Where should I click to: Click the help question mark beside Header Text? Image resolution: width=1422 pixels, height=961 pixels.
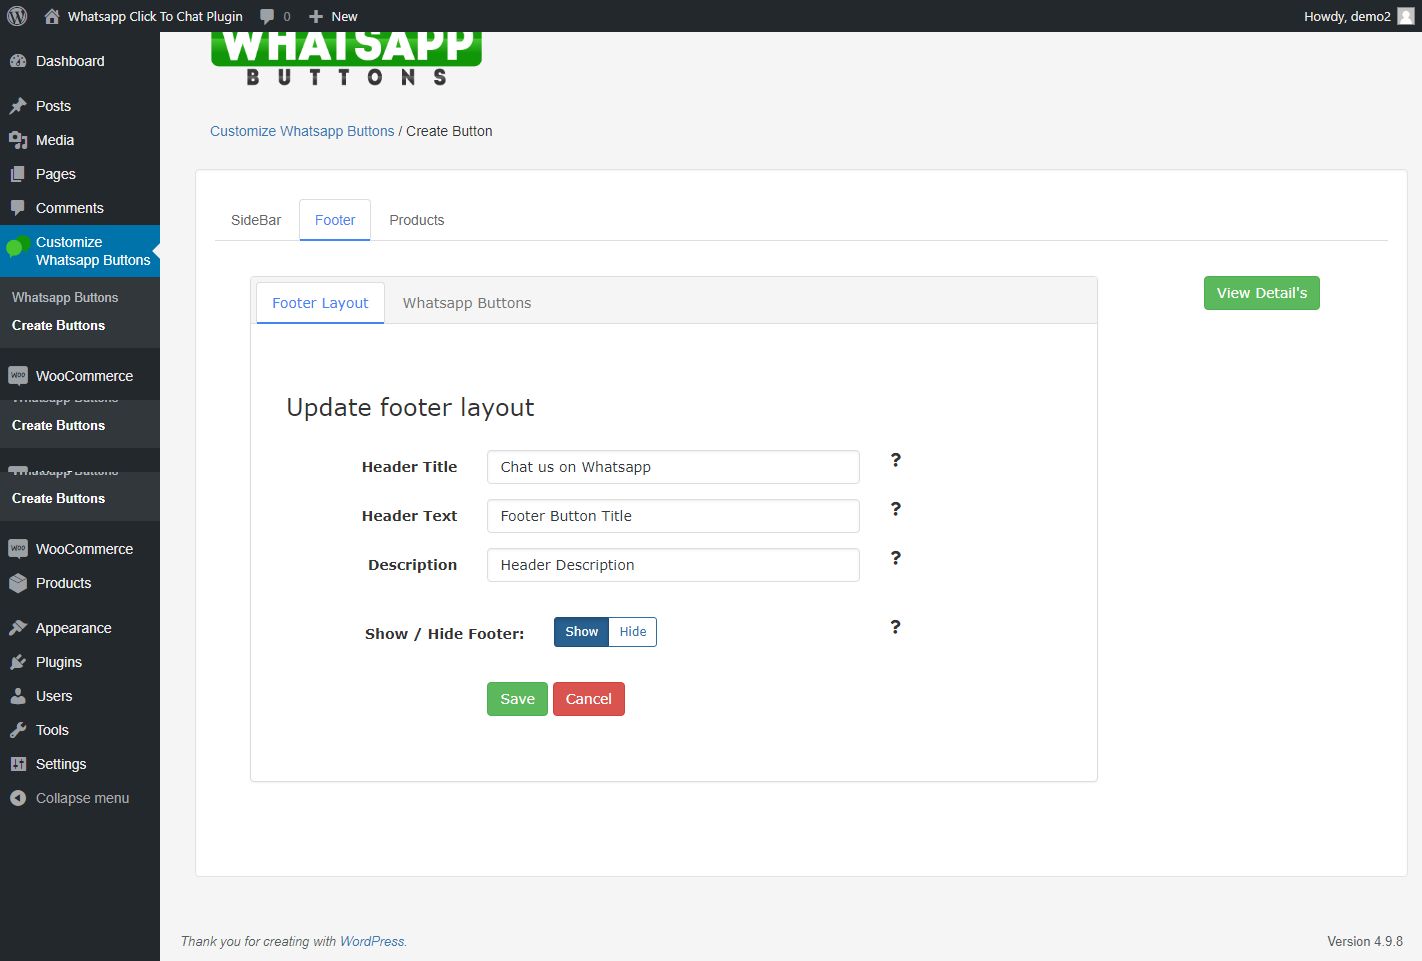pos(896,509)
